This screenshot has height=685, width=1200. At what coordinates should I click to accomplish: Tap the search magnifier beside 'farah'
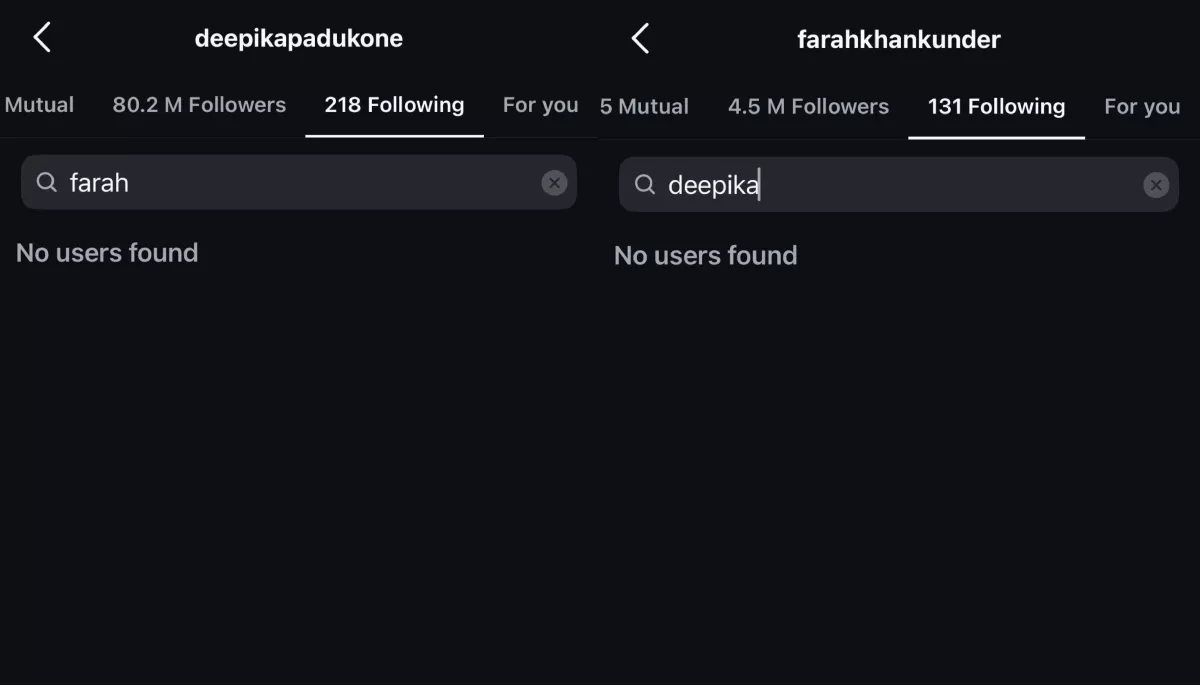[46, 182]
